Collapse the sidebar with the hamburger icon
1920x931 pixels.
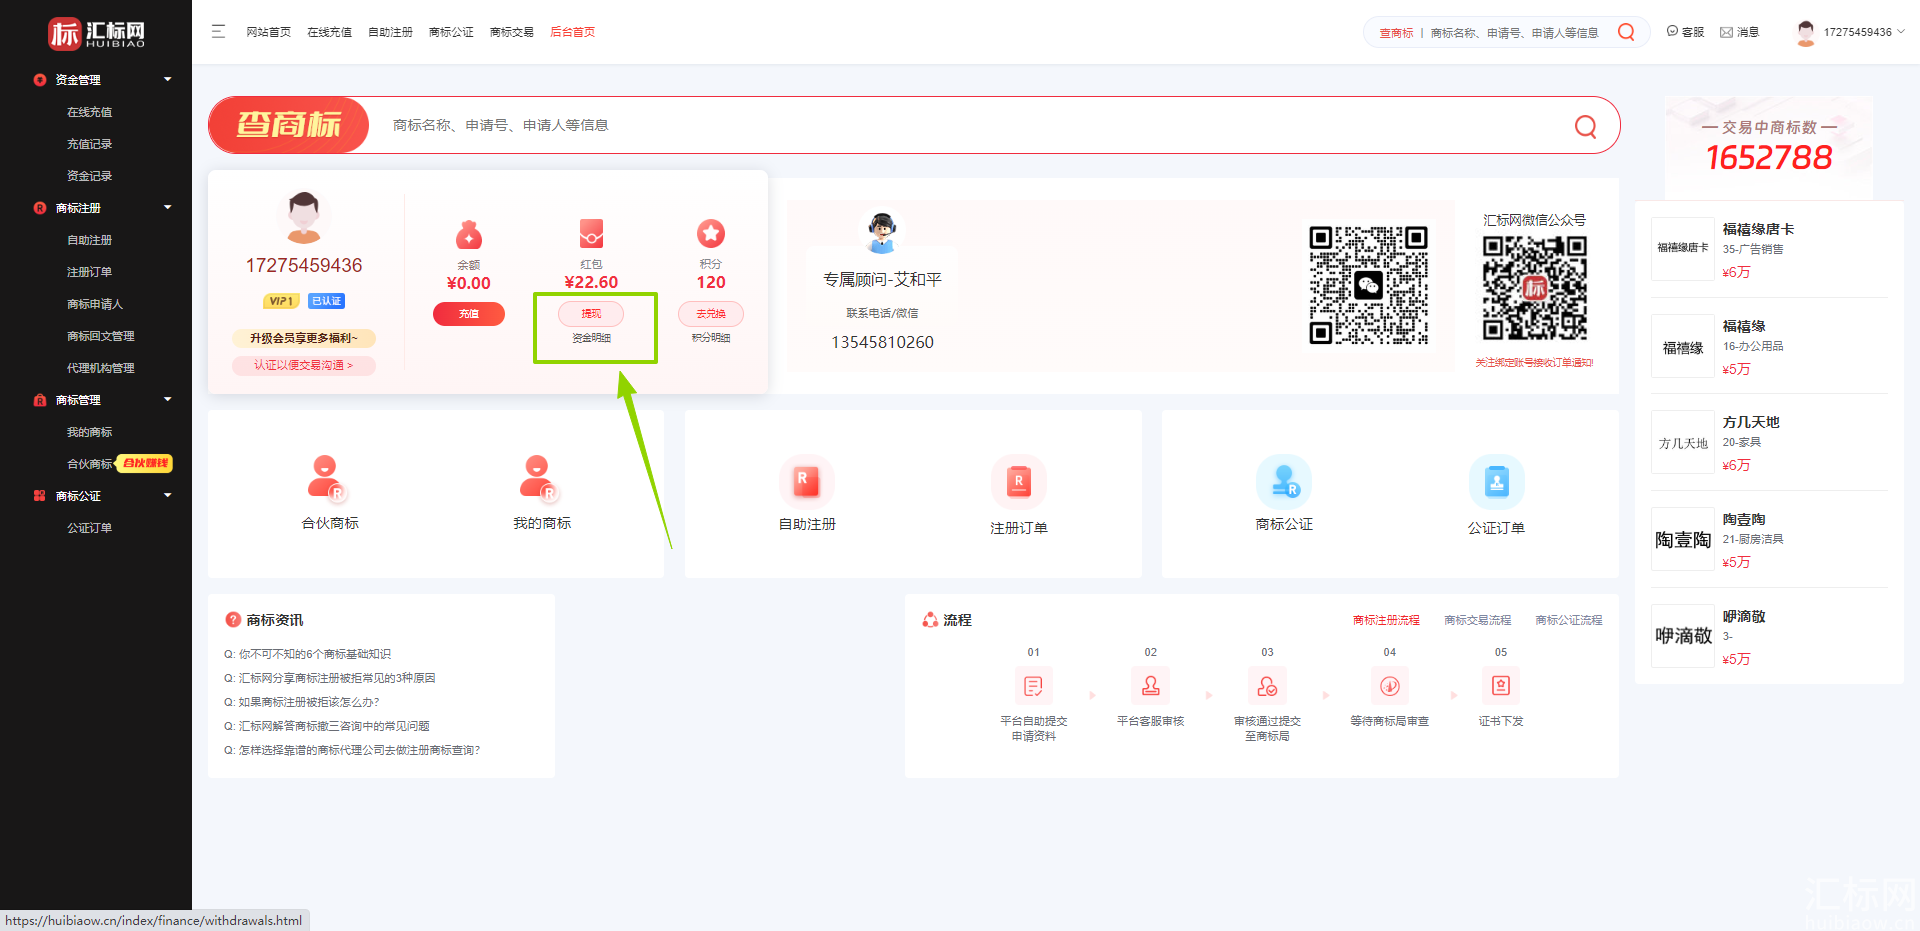[x=218, y=32]
